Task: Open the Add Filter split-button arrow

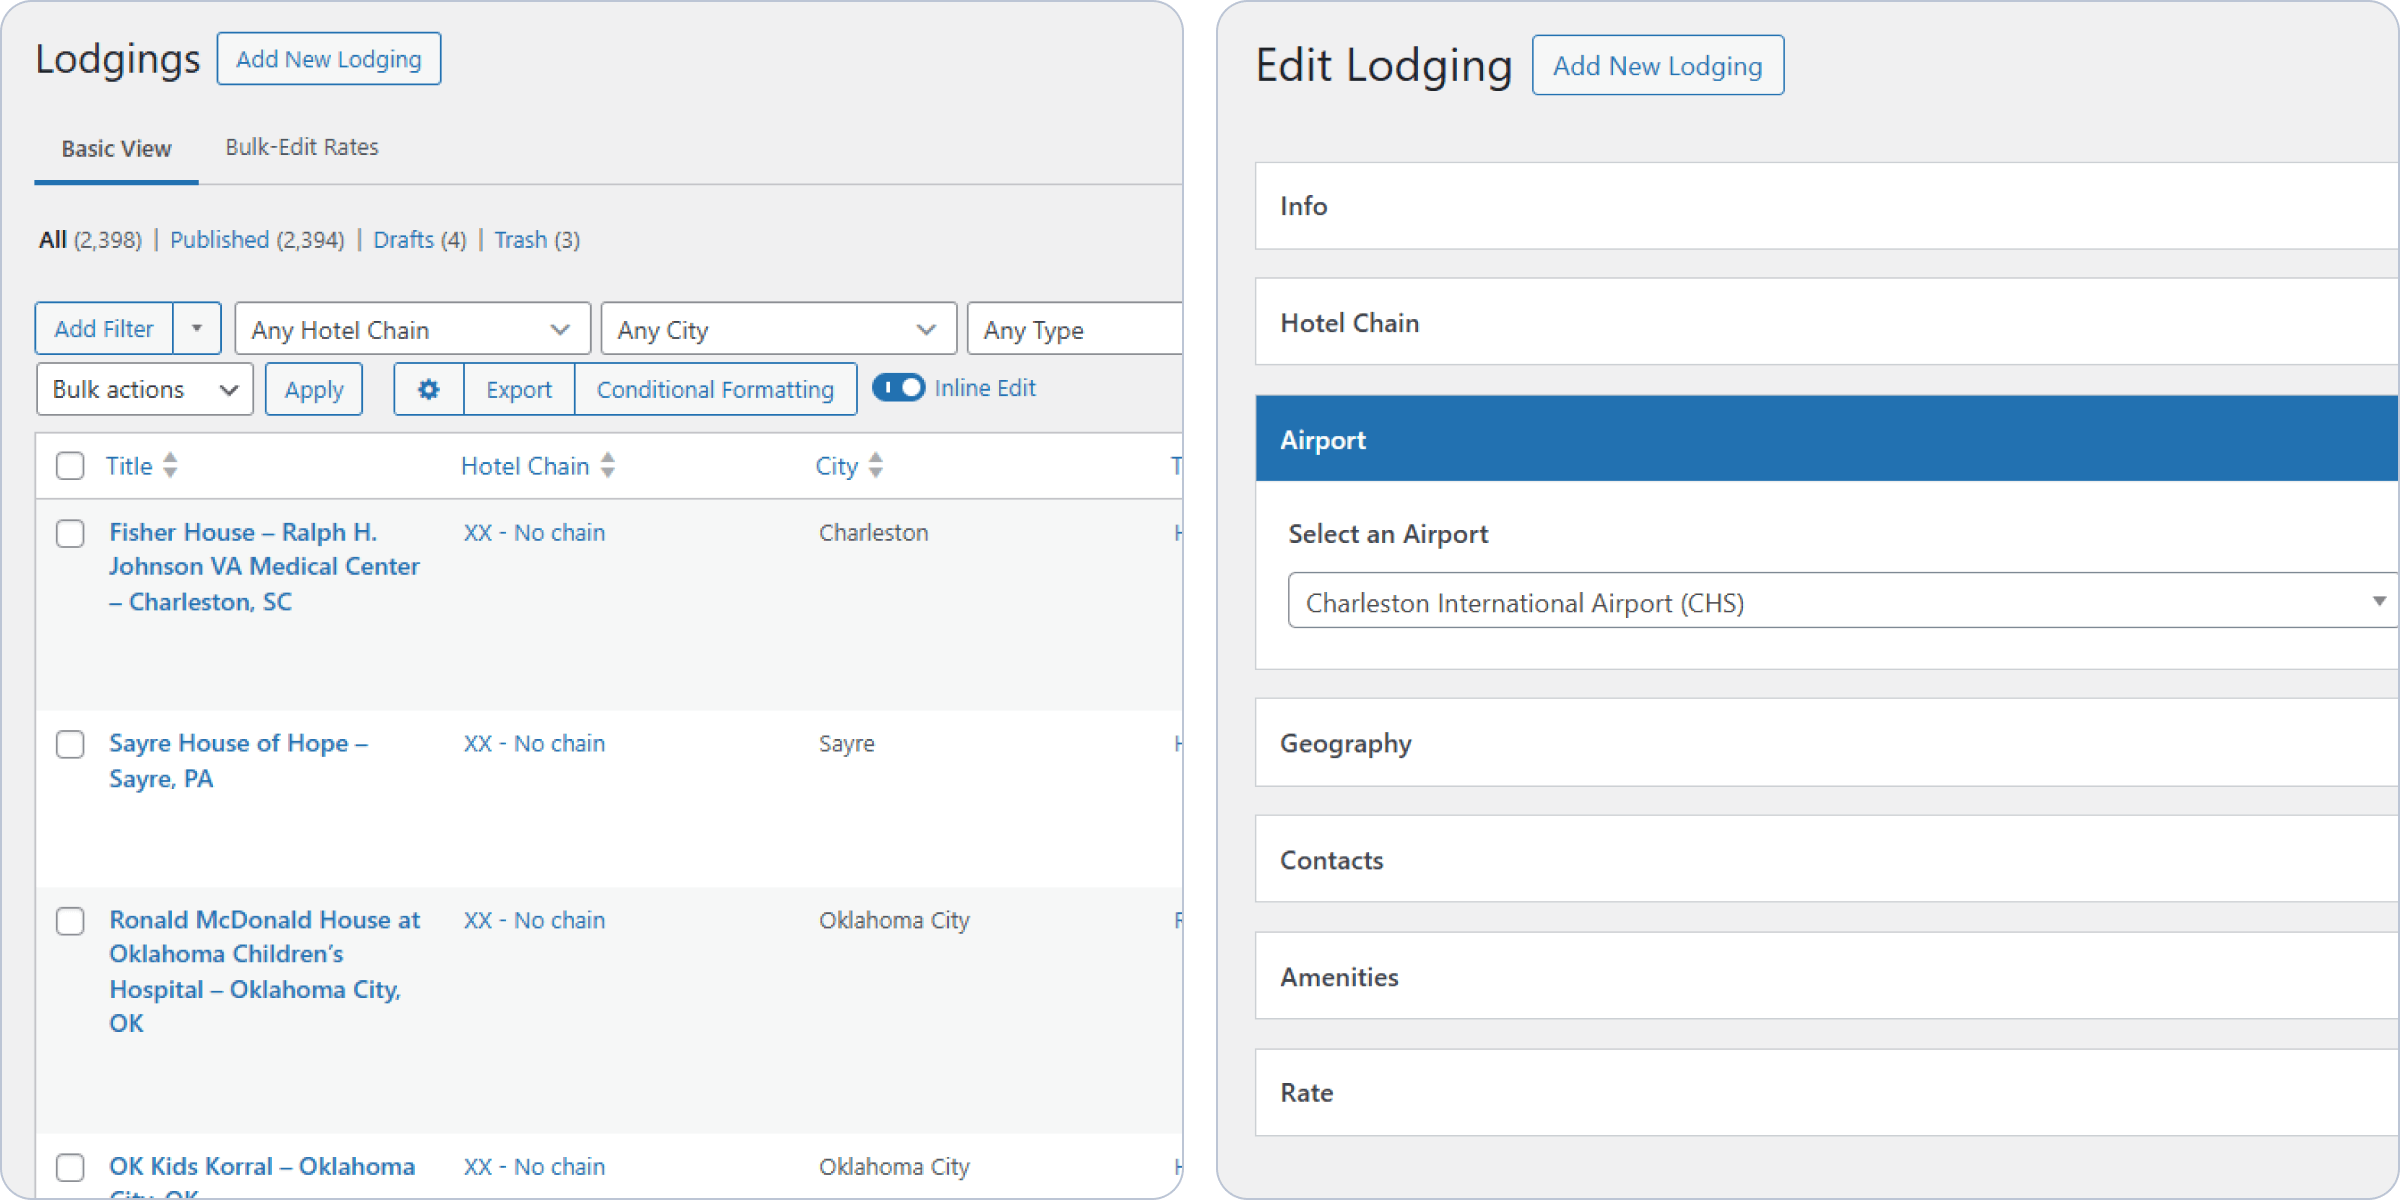Action: (197, 329)
